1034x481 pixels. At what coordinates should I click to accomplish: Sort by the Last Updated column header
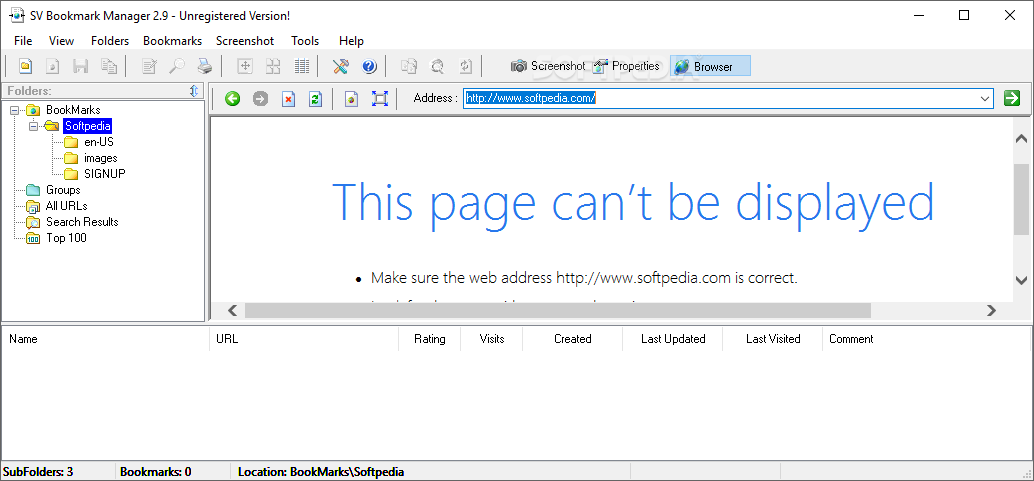coord(673,338)
